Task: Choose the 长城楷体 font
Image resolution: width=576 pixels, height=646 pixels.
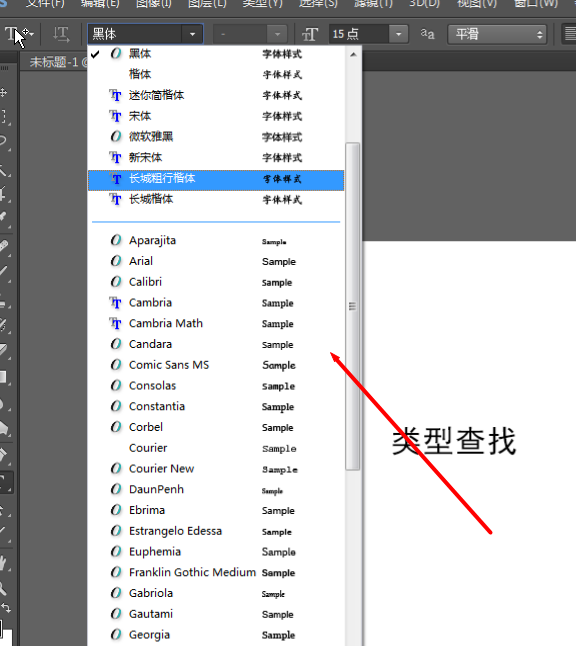Action: point(216,199)
